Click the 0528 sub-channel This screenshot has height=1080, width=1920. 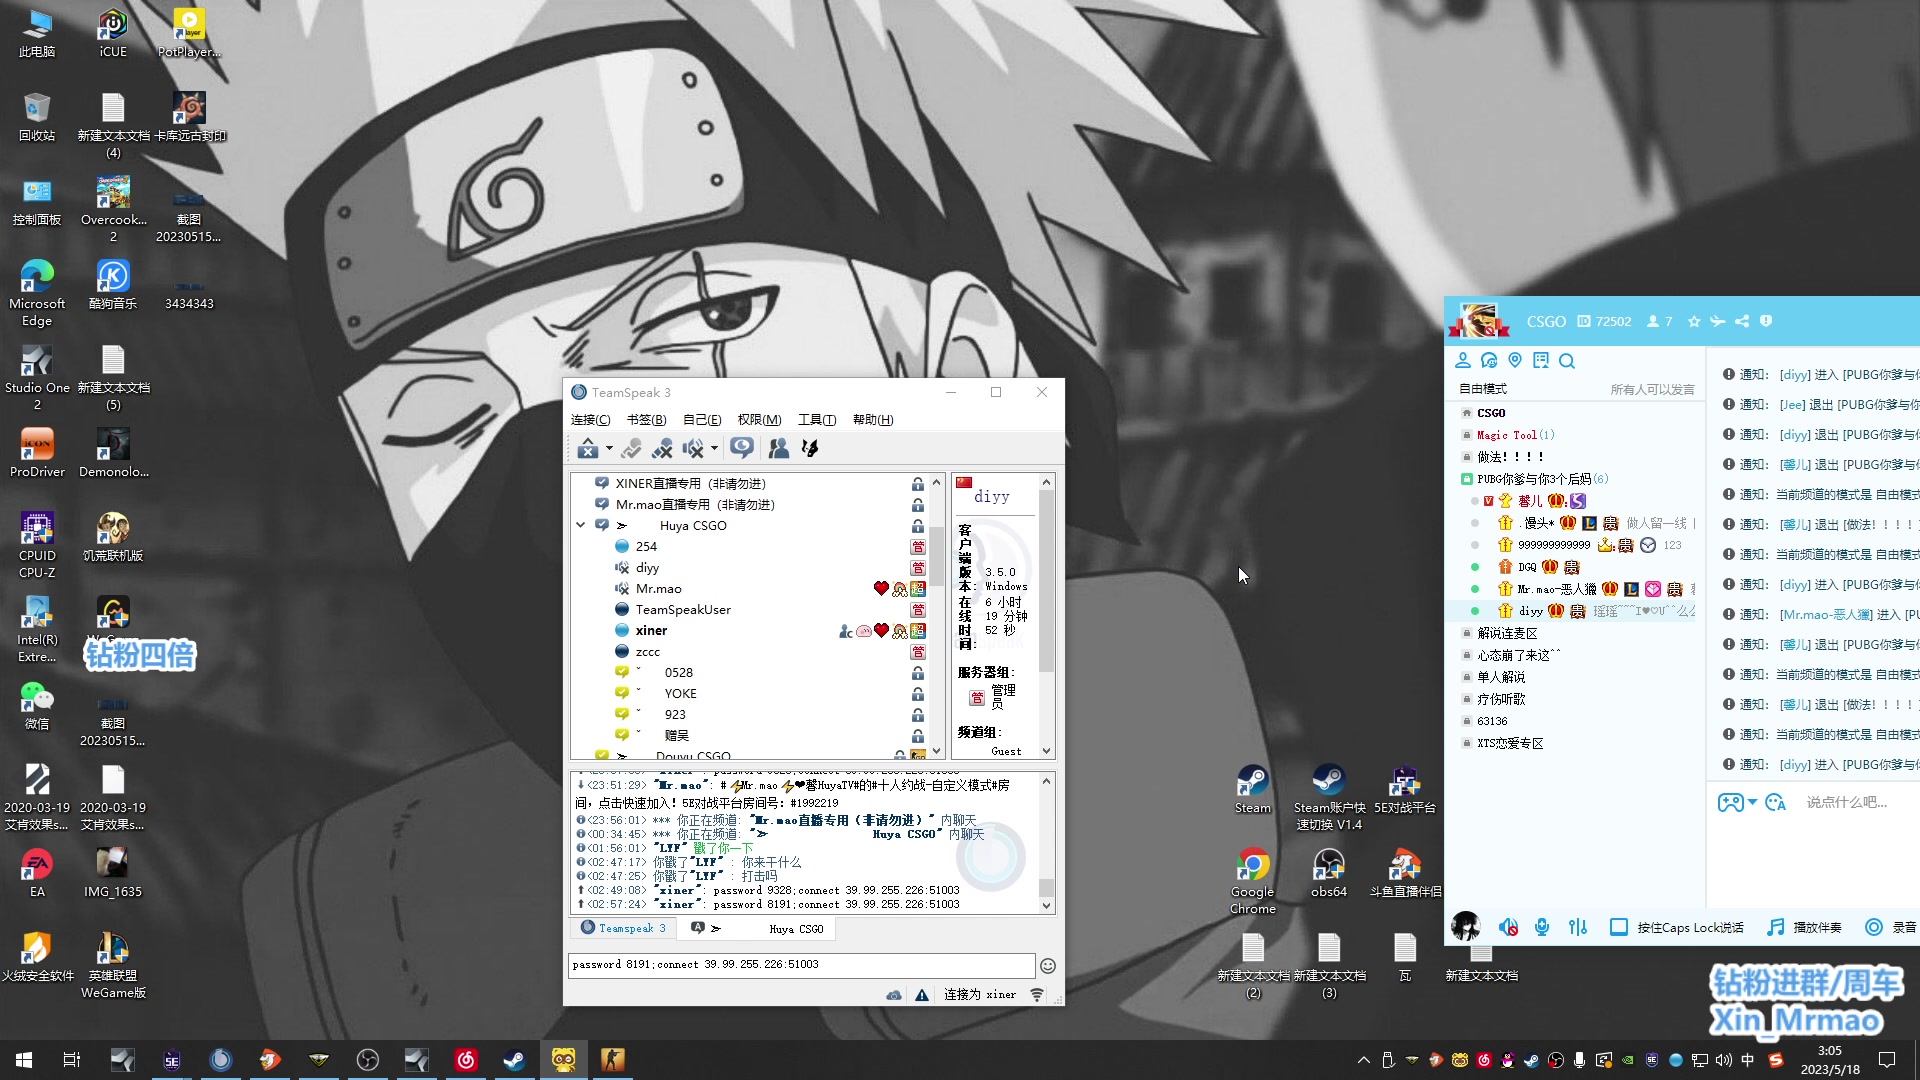pyautogui.click(x=678, y=673)
